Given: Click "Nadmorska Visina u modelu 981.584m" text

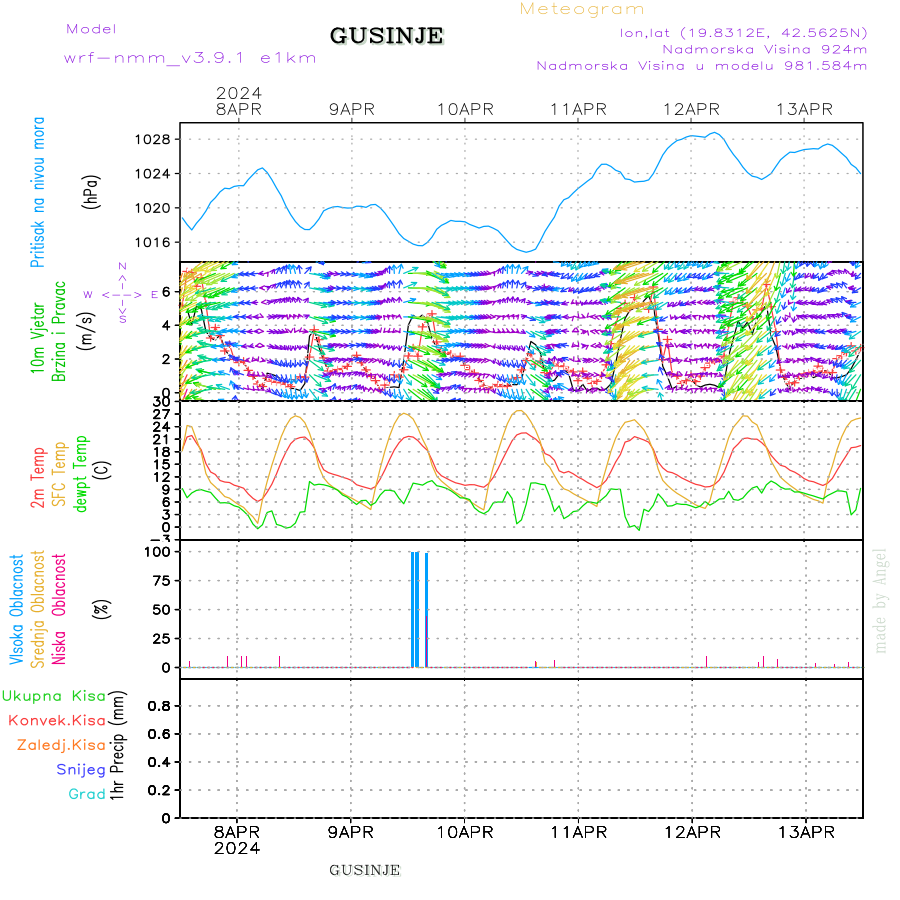Looking at the screenshot, I should 701,65.
